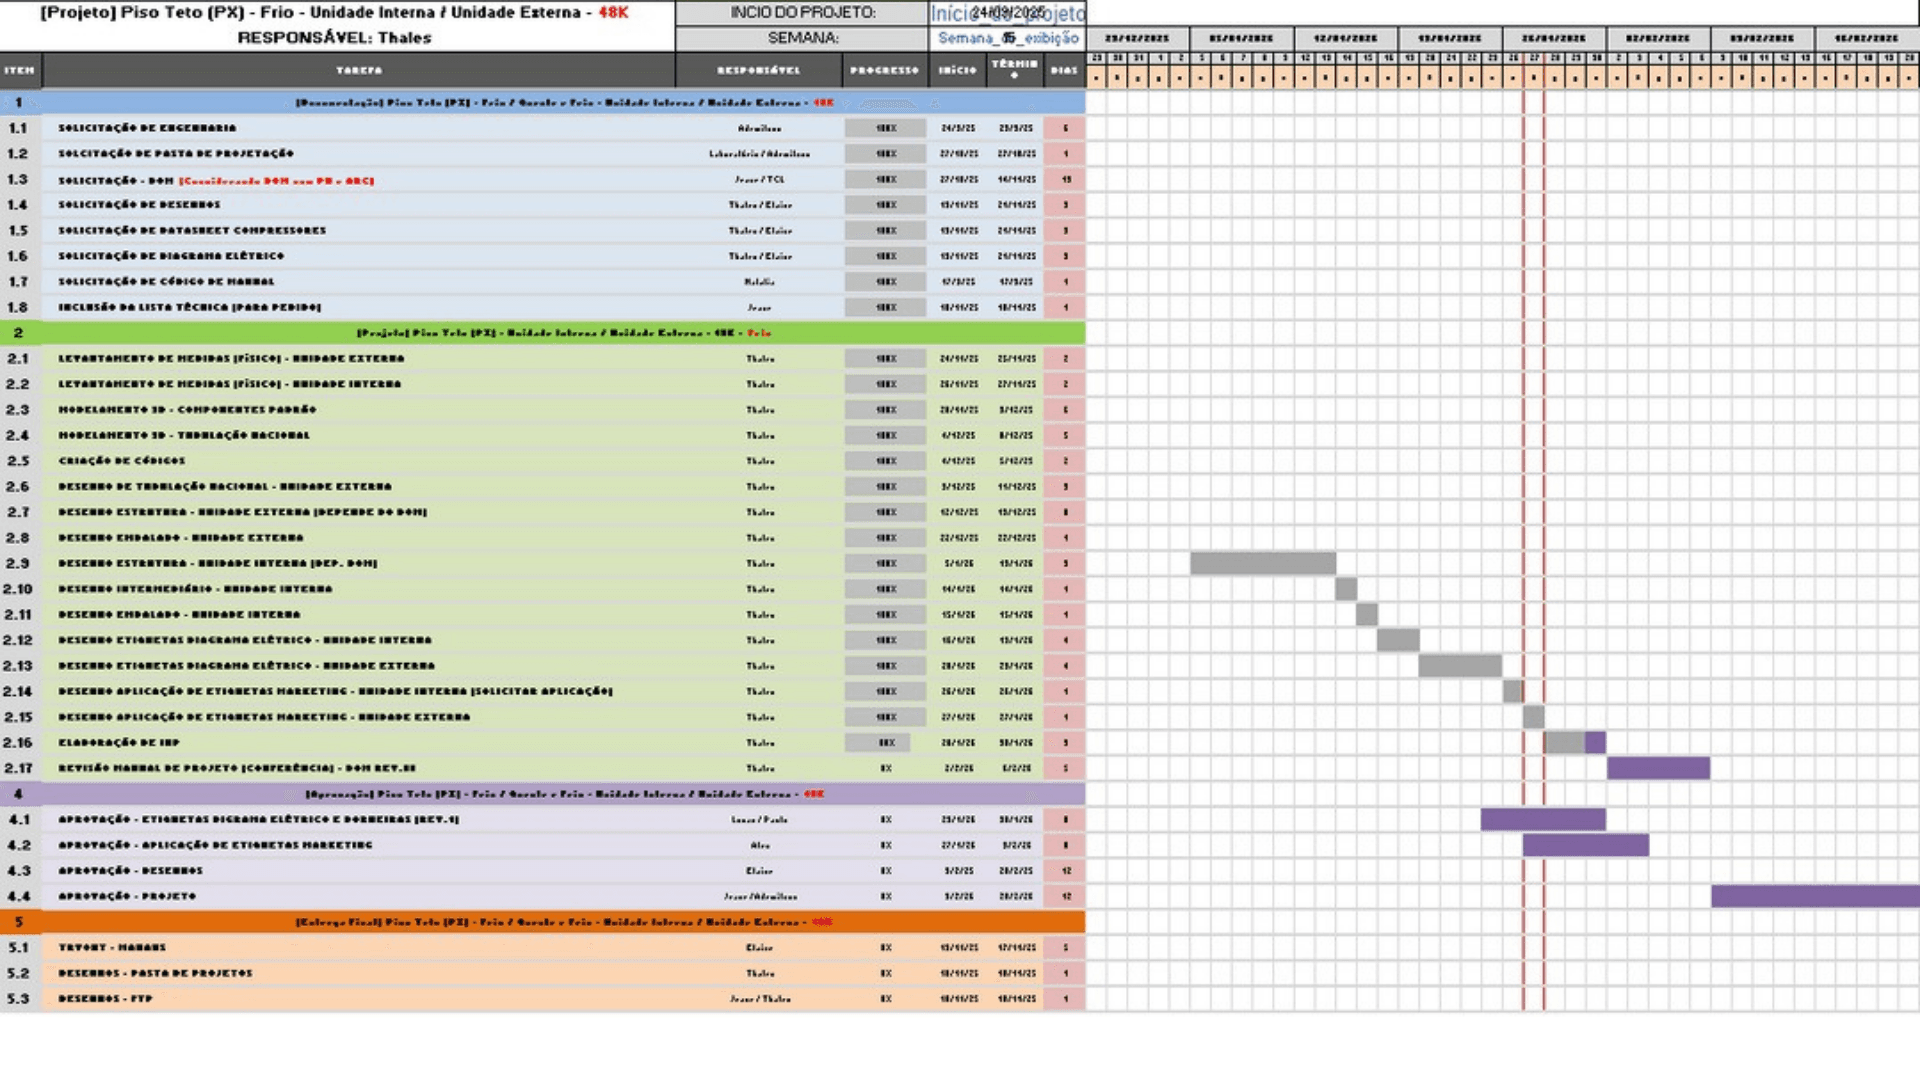This screenshot has height=1080, width=1920.
Task: Select the green section 2 header row
Action: [563, 333]
